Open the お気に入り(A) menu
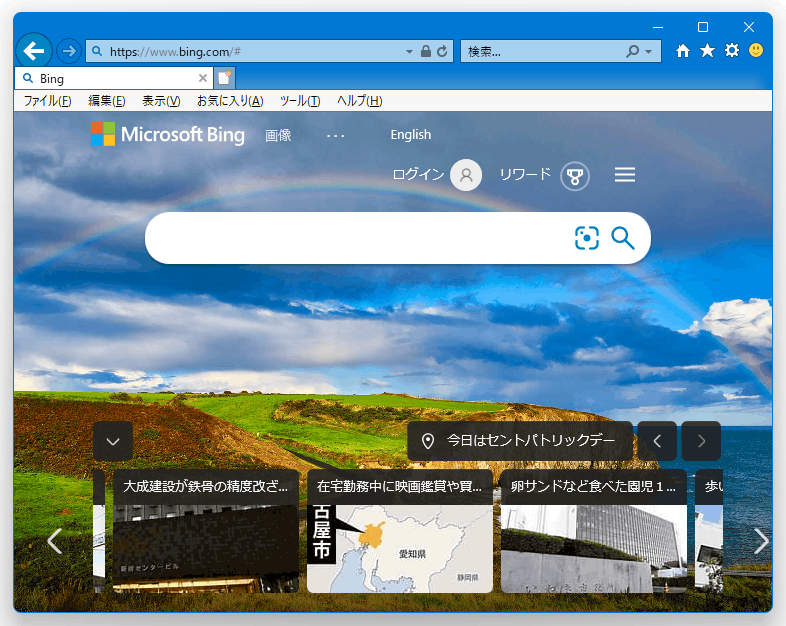This screenshot has width=786, height=626. (230, 101)
